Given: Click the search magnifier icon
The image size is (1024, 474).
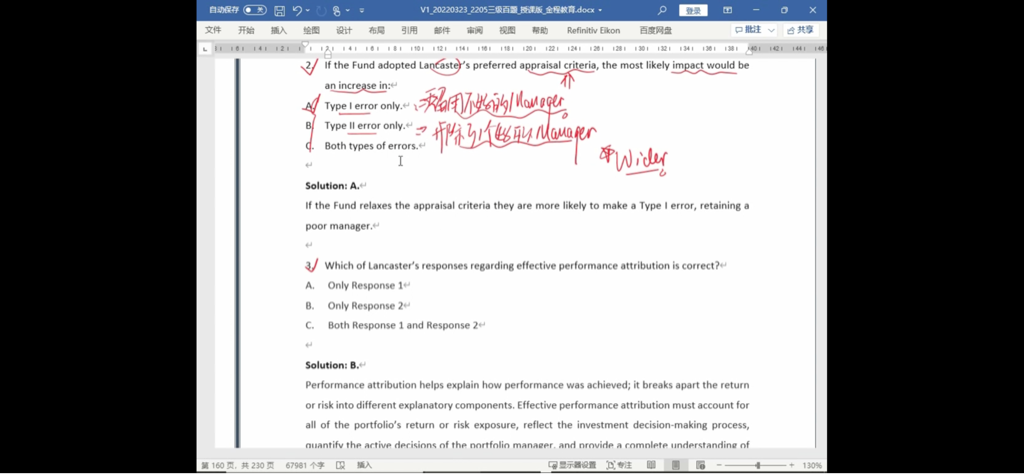Looking at the screenshot, I should pos(662,10).
